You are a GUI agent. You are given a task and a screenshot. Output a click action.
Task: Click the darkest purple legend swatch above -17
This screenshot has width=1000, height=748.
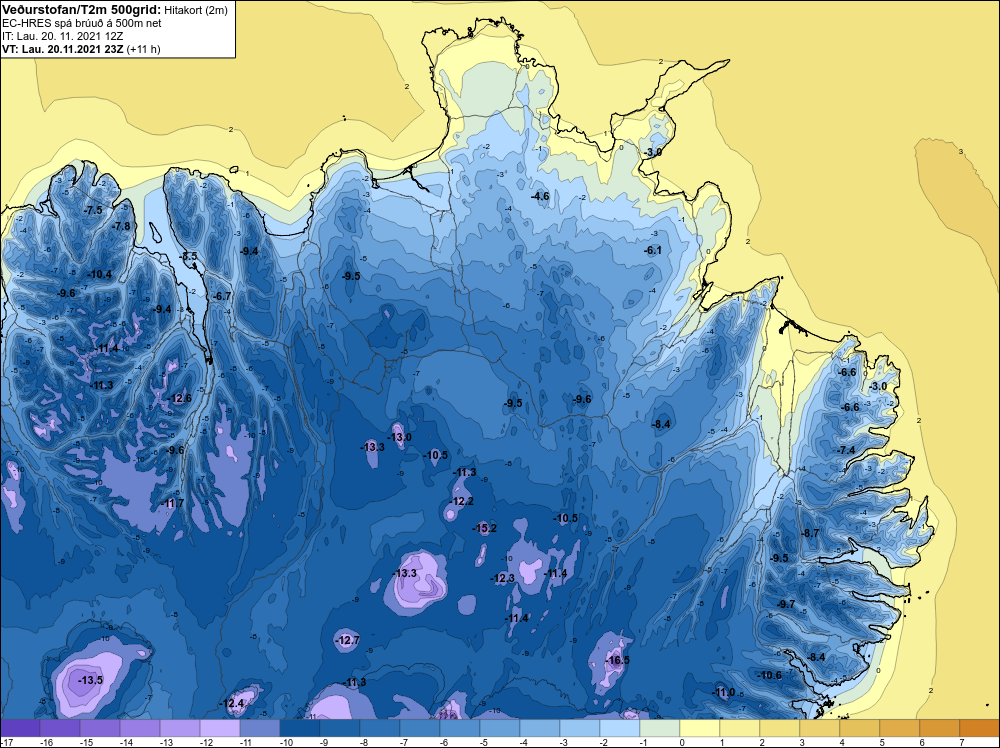20,728
